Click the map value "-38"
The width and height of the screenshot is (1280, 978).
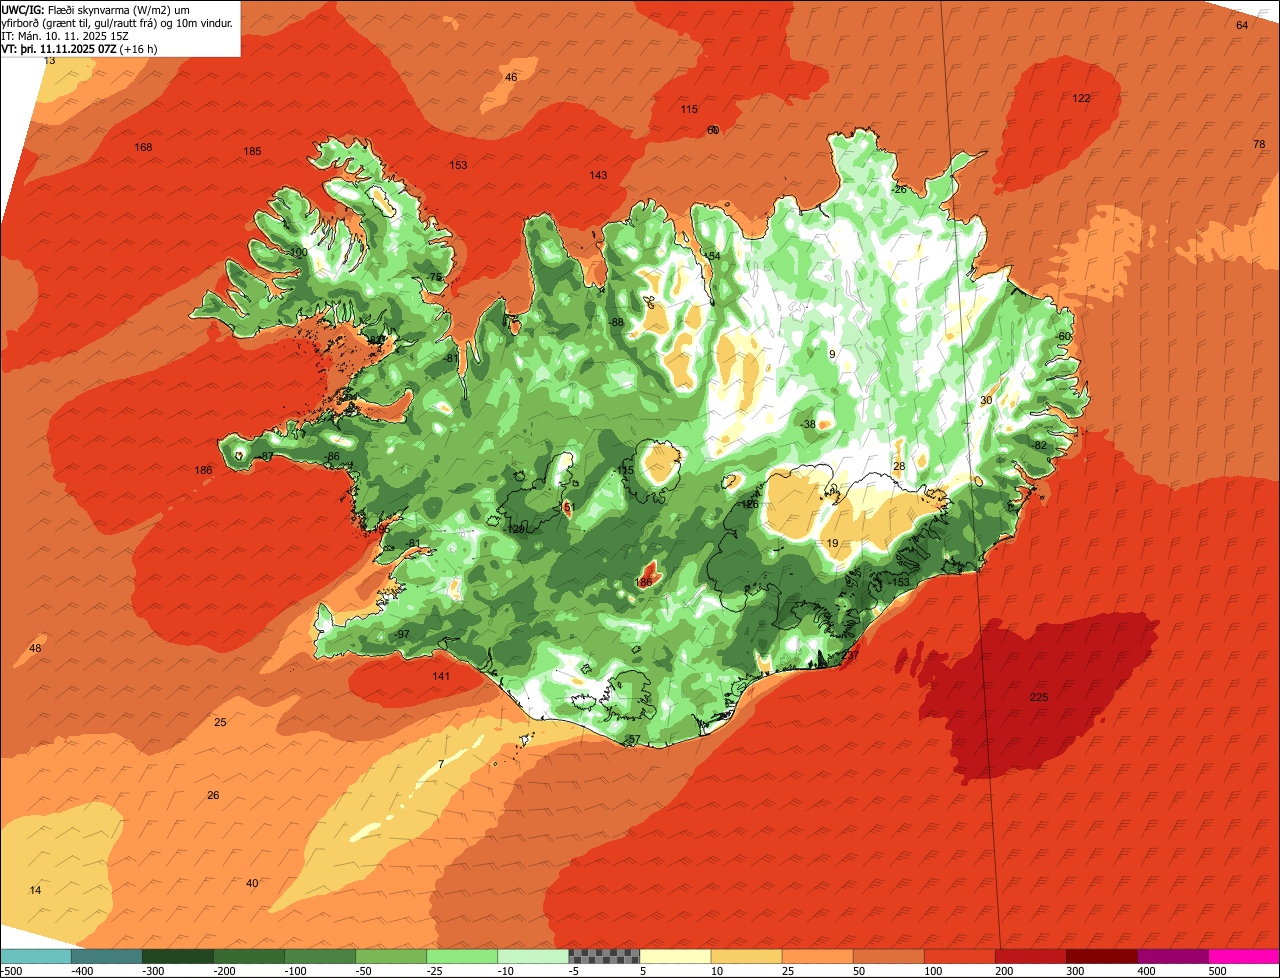tap(808, 424)
